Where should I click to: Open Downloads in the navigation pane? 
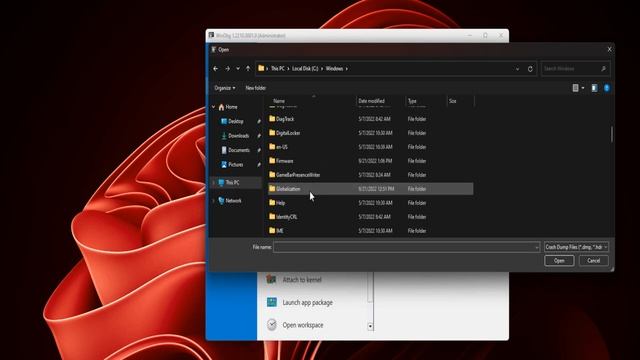click(235, 136)
